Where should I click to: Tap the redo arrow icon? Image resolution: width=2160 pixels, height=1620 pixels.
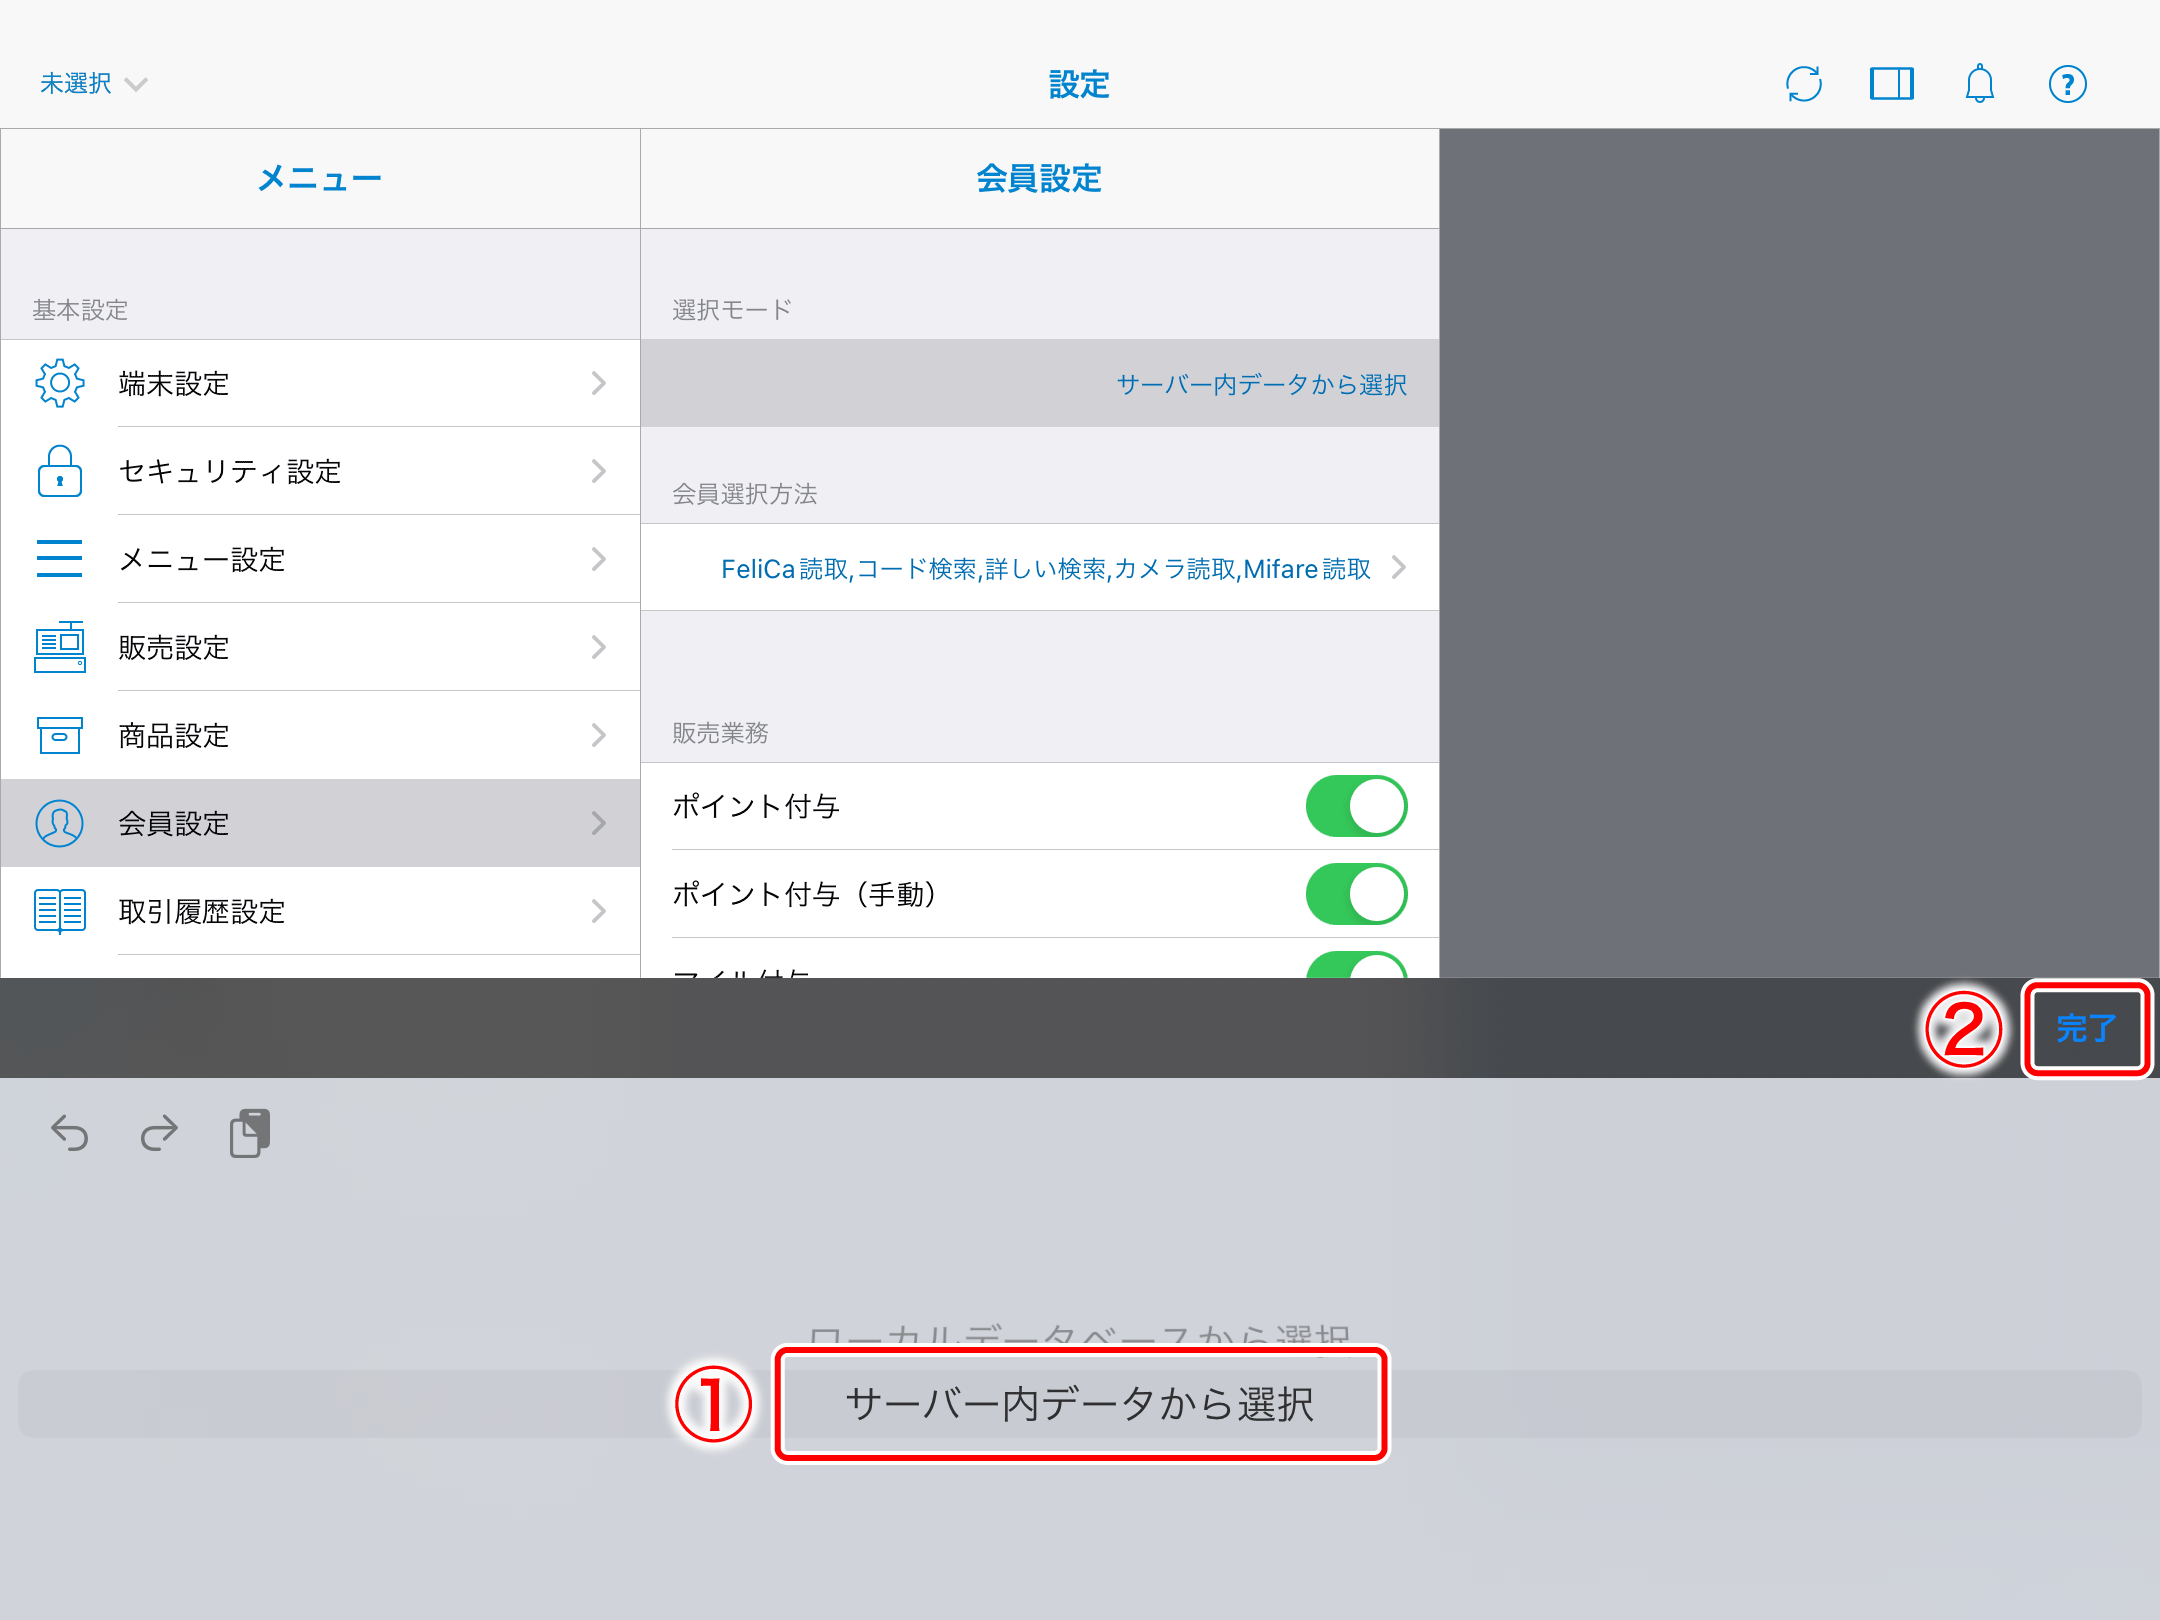click(x=159, y=1133)
